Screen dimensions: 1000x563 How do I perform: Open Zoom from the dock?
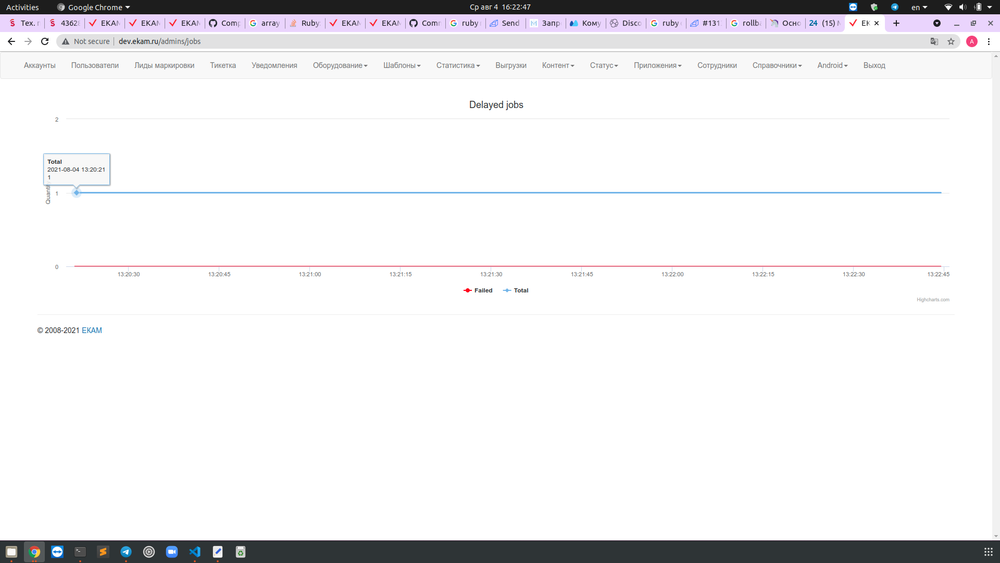(x=171, y=551)
